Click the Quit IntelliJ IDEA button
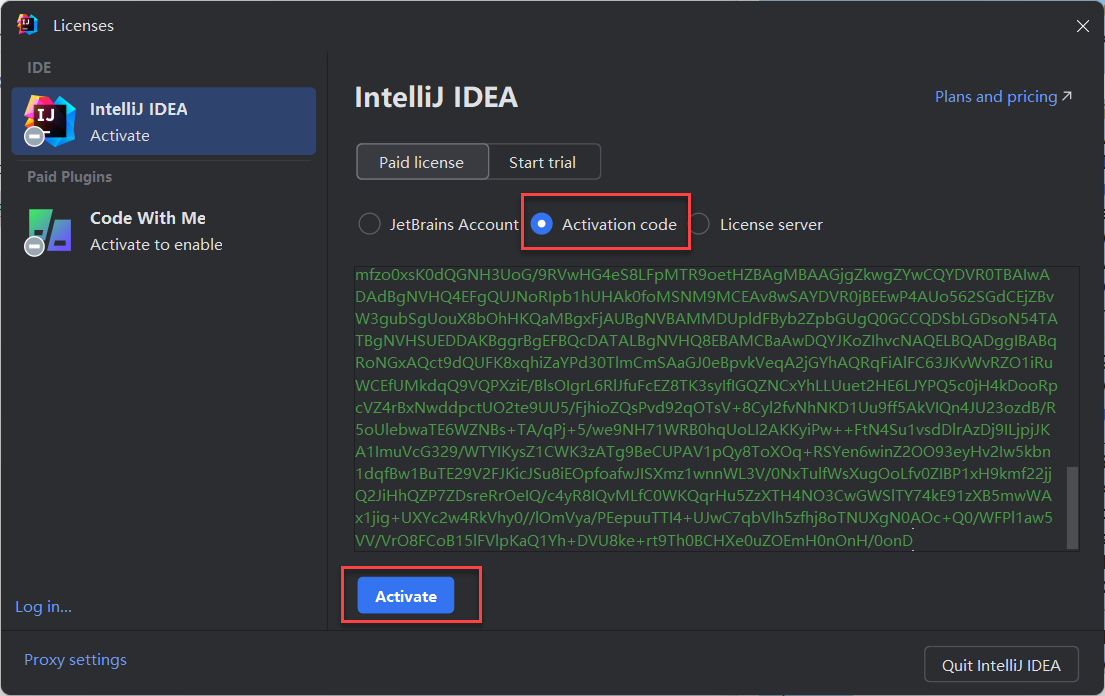 pyautogui.click(x=1002, y=664)
